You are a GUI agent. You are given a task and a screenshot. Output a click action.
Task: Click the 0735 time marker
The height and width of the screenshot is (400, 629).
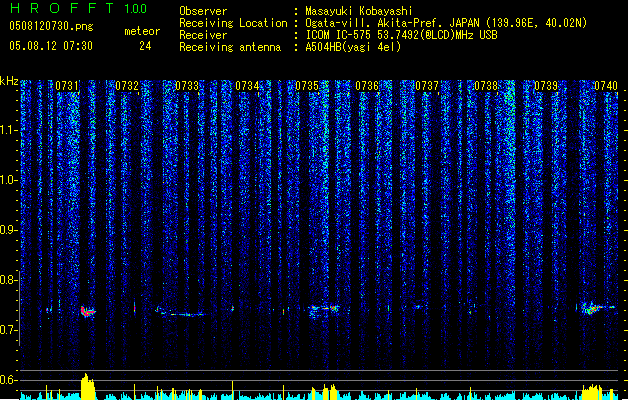click(307, 86)
